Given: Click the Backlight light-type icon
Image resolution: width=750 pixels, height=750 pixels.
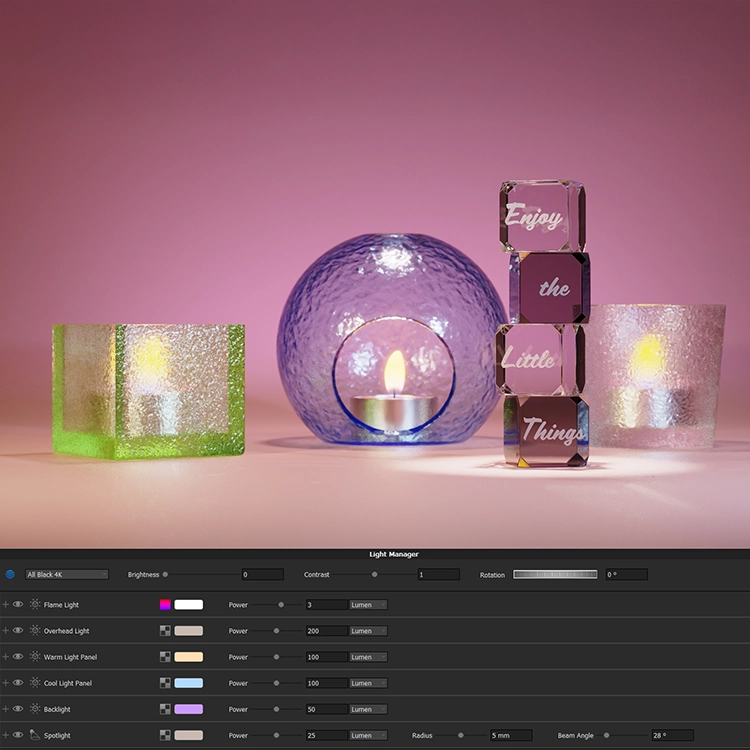Looking at the screenshot, I should [x=34, y=709].
